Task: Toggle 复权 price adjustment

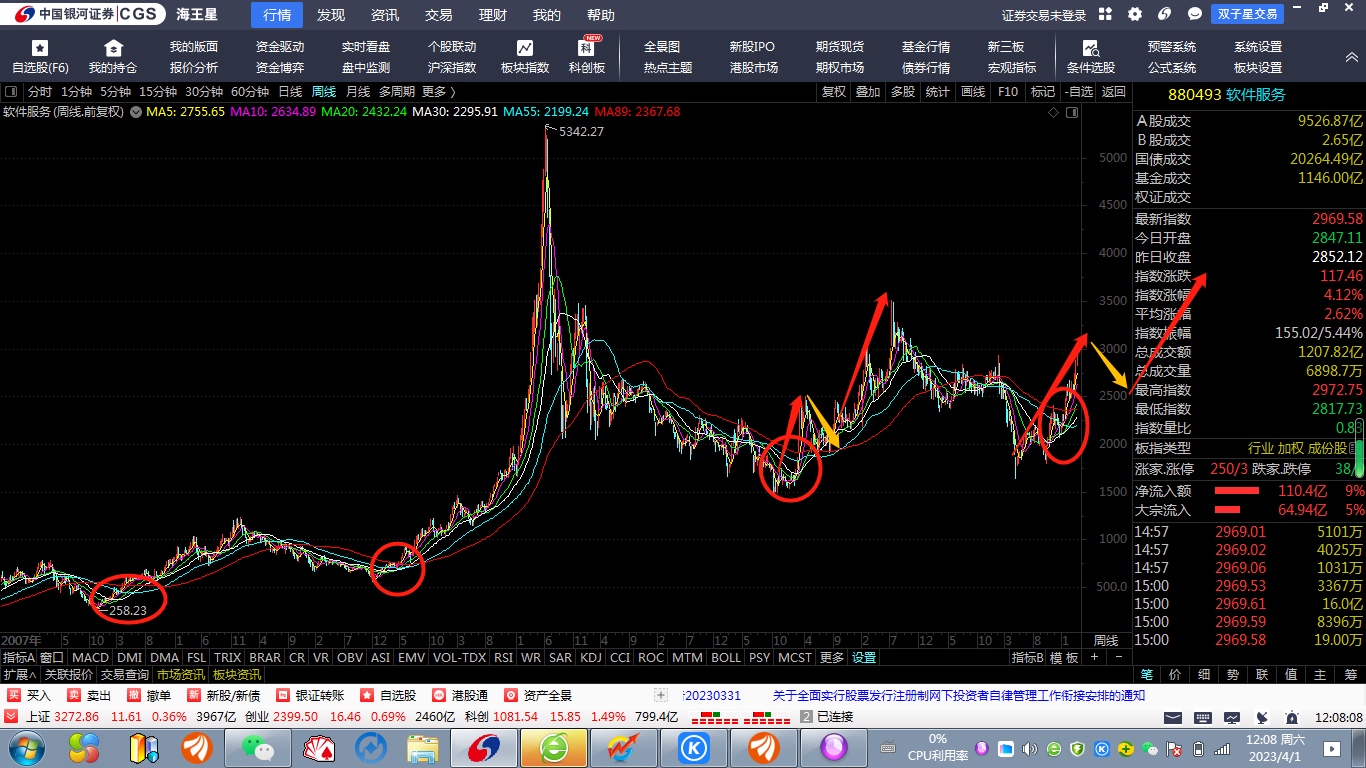Action: [x=834, y=91]
